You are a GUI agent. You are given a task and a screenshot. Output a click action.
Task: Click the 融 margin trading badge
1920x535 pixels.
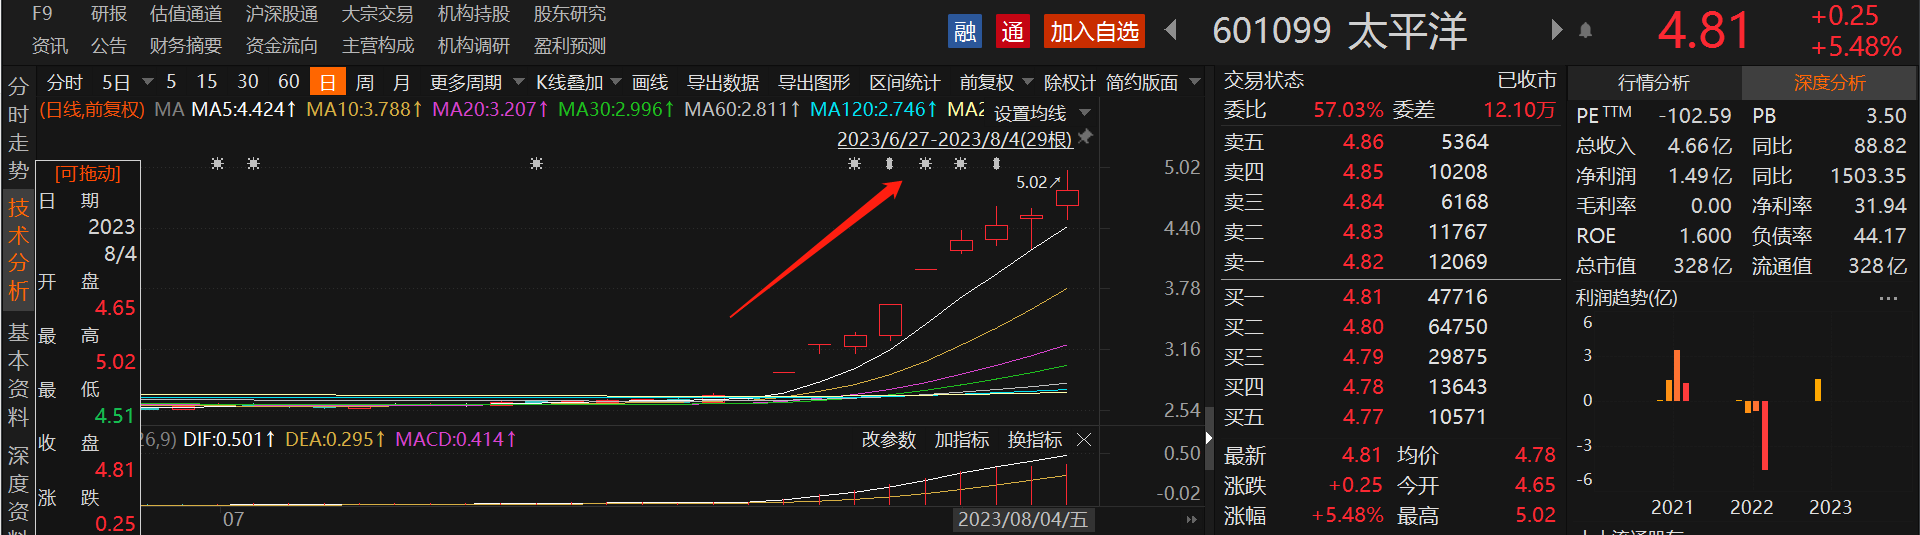tap(965, 32)
